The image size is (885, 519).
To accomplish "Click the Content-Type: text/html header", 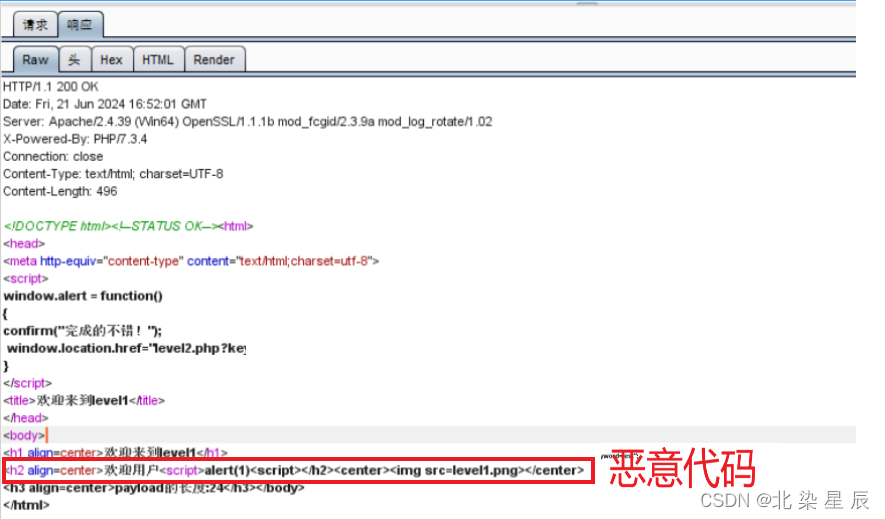I will click(113, 174).
